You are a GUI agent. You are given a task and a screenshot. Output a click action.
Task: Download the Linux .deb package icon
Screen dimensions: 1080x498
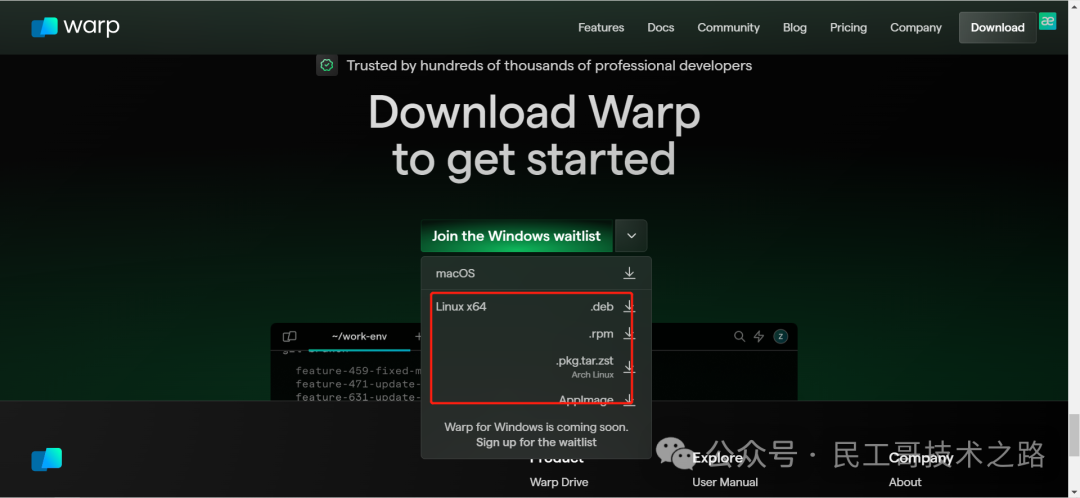point(629,307)
